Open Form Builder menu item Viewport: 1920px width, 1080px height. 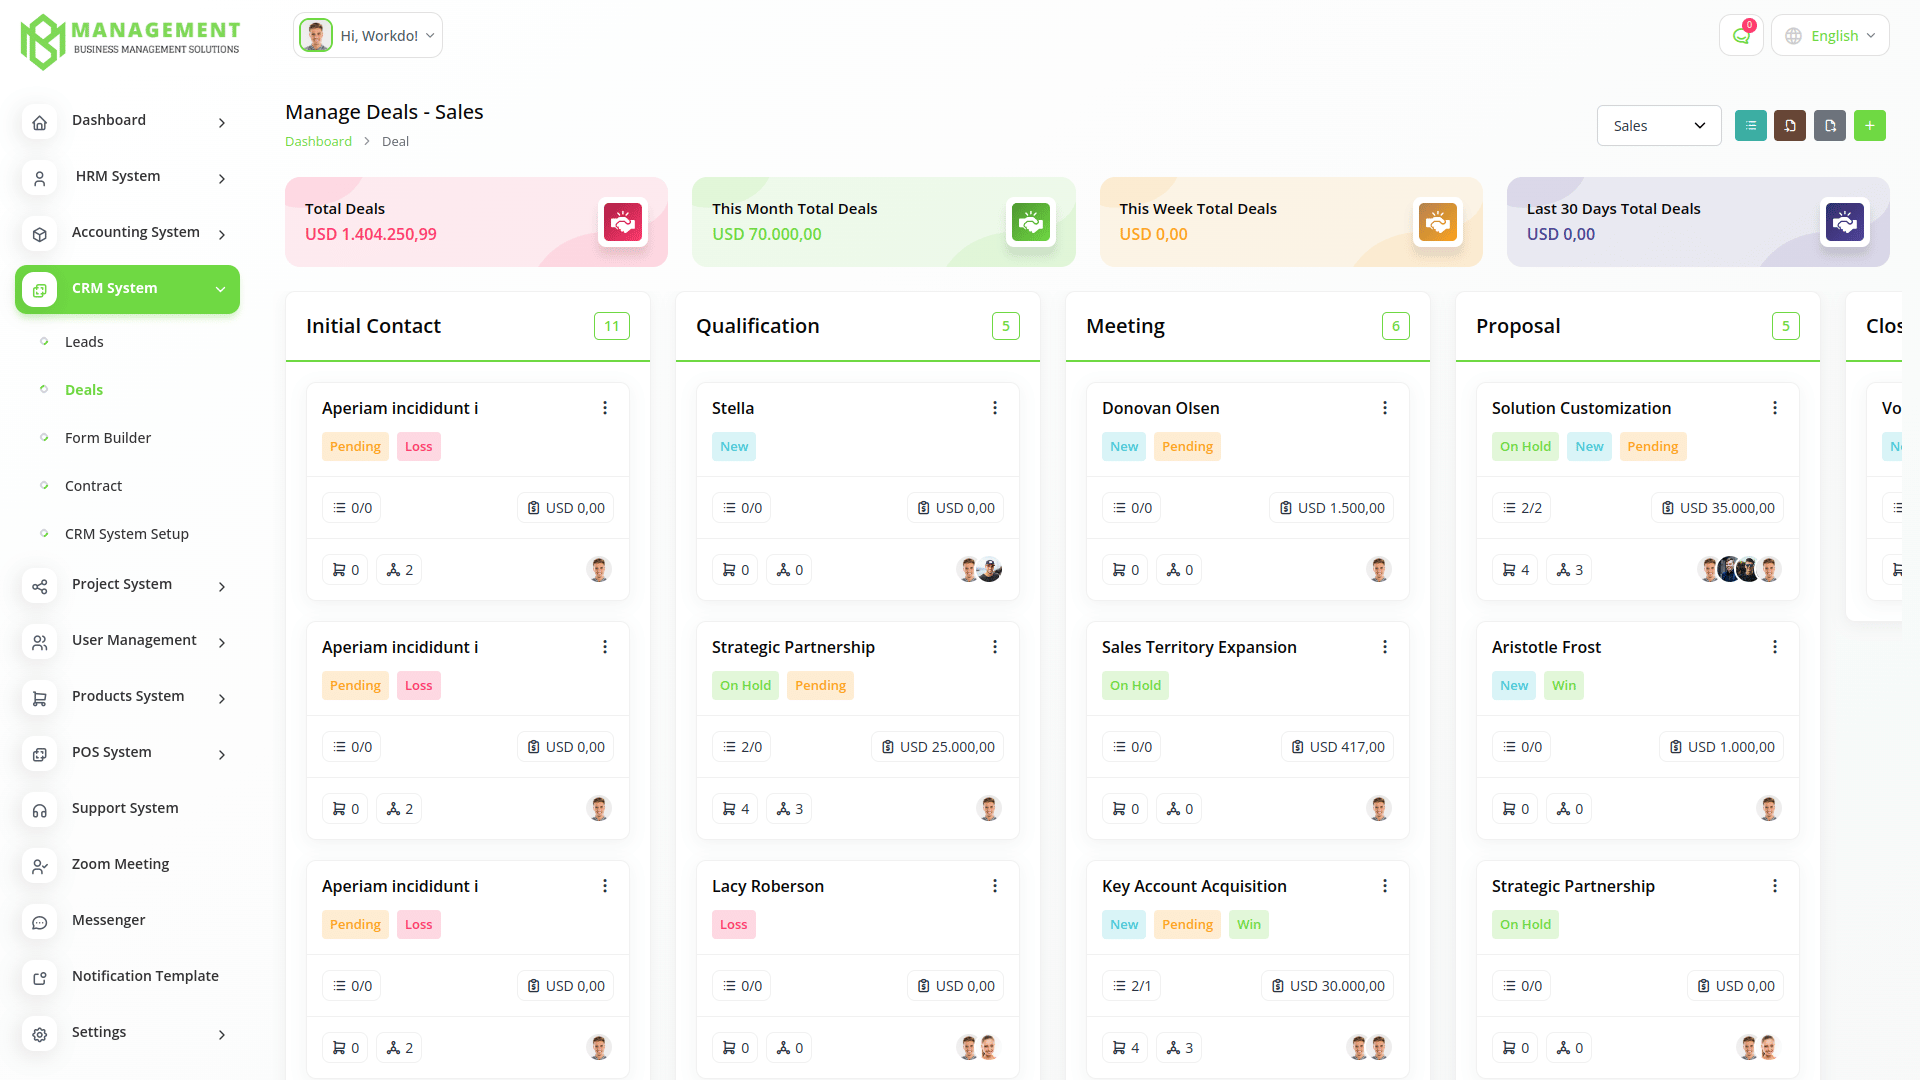tap(108, 438)
